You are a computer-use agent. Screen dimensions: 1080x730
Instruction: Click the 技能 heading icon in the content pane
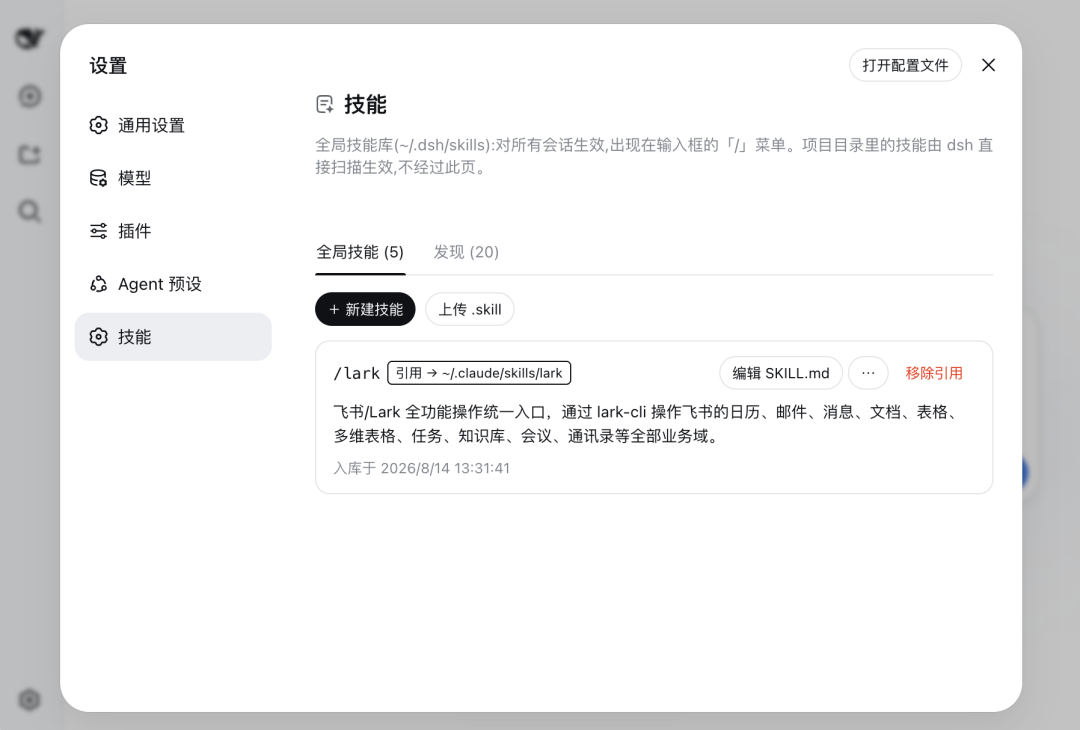[325, 105]
